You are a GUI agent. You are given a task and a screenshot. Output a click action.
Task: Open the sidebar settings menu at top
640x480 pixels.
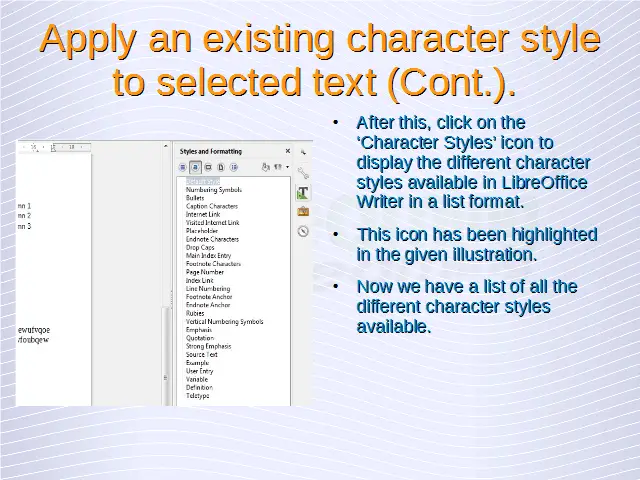303,151
